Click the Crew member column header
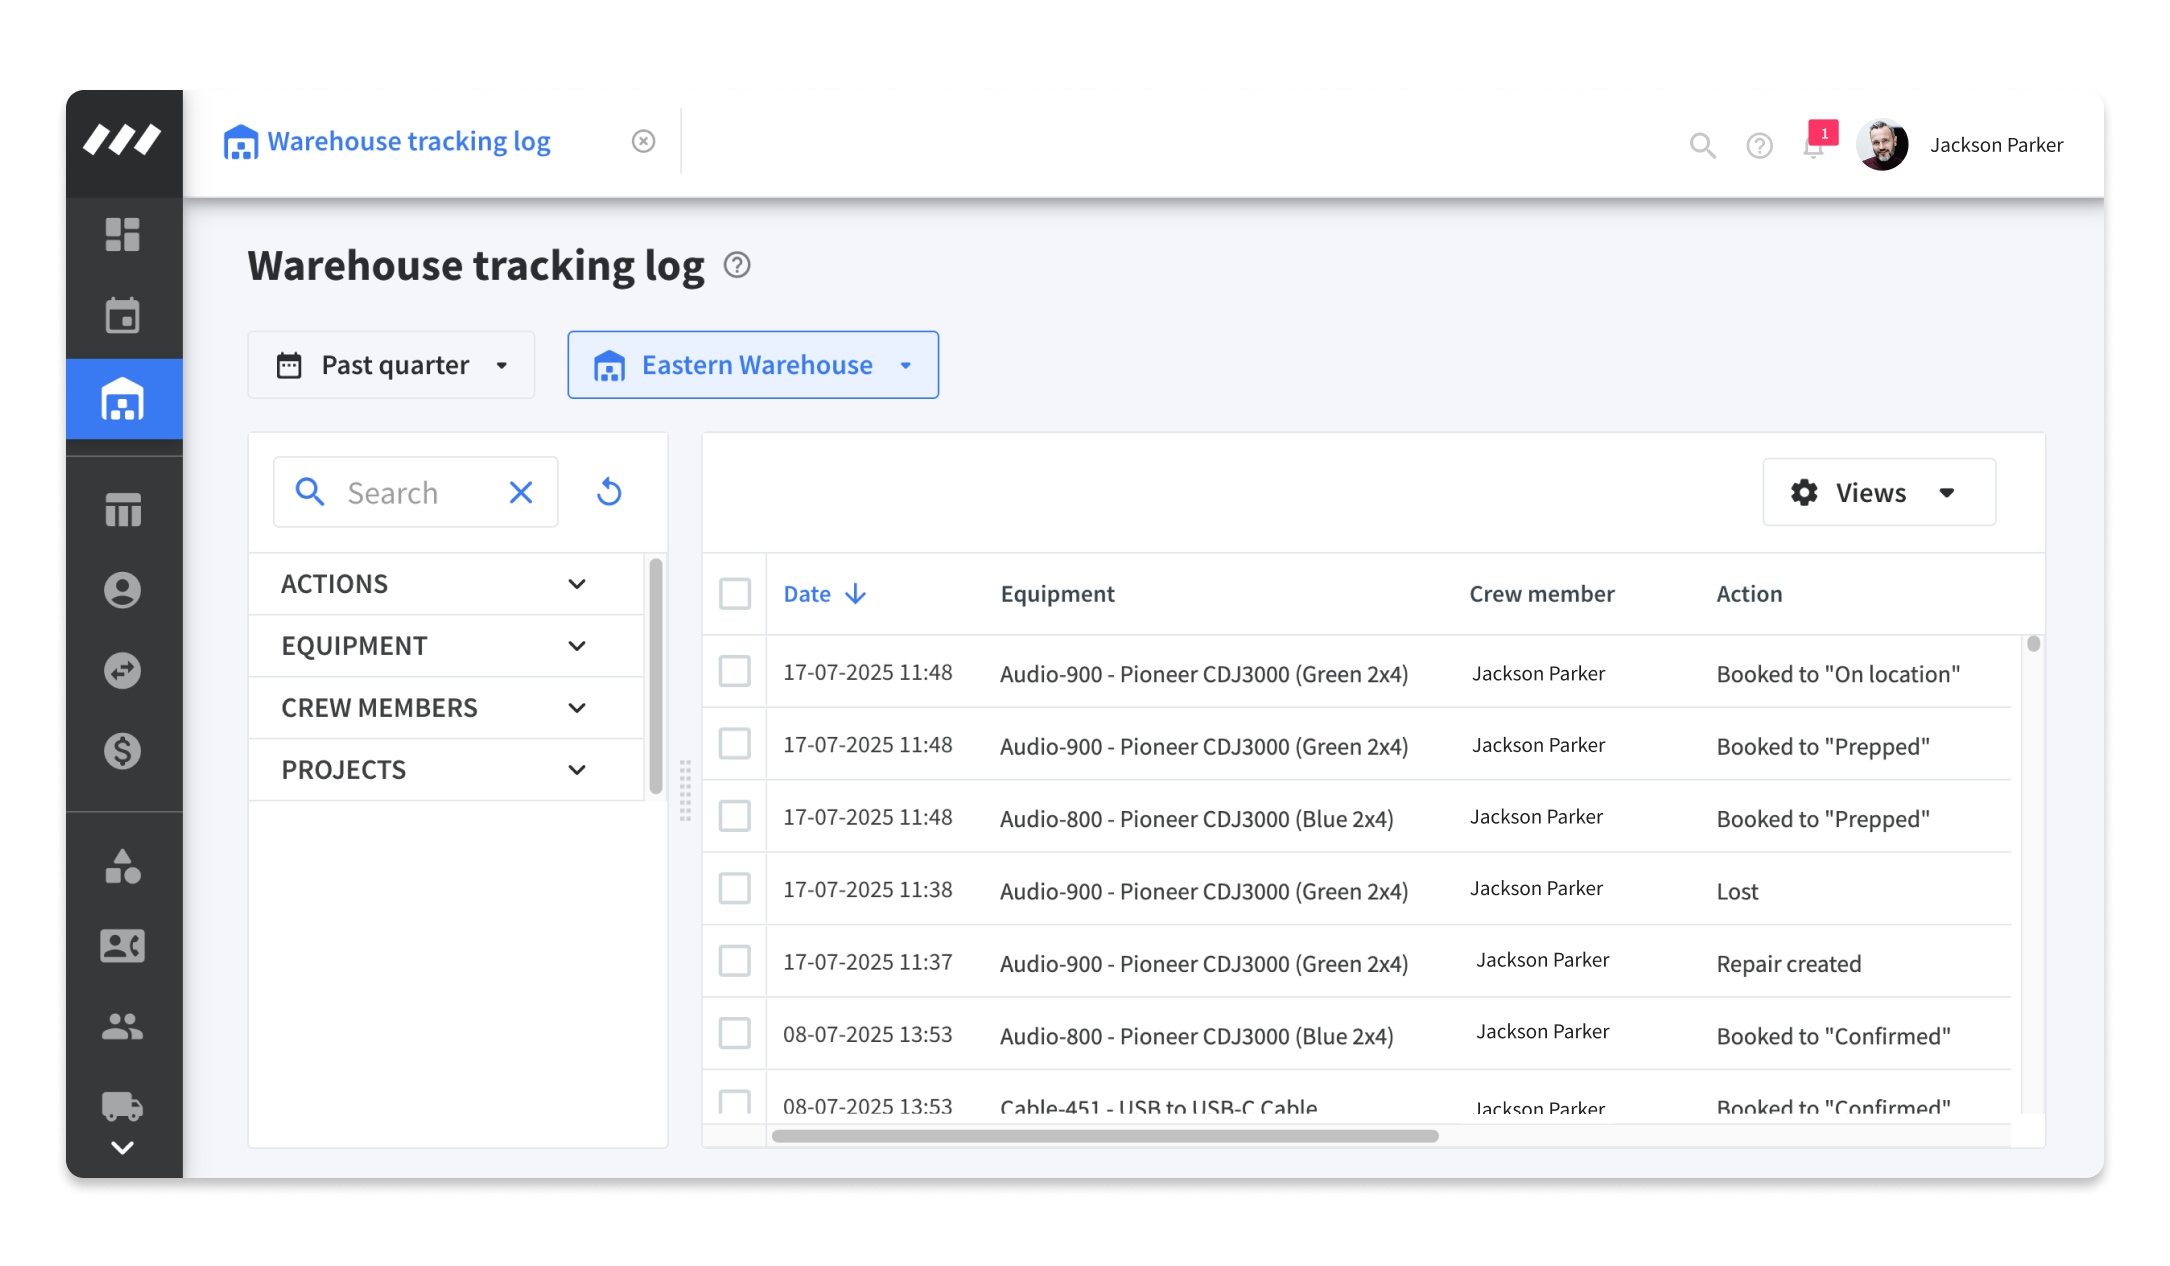Image resolution: width=2170 pixels, height=1266 pixels. [x=1542, y=594]
